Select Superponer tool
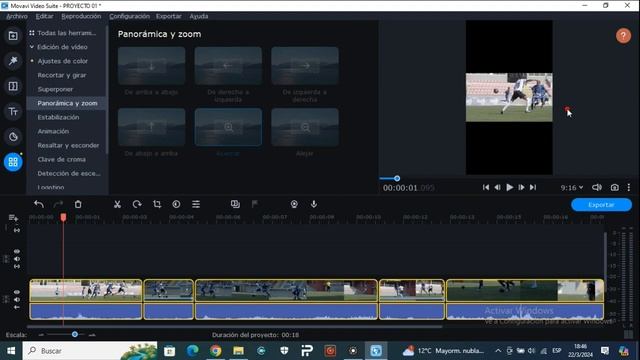The image size is (640, 360). 55,89
